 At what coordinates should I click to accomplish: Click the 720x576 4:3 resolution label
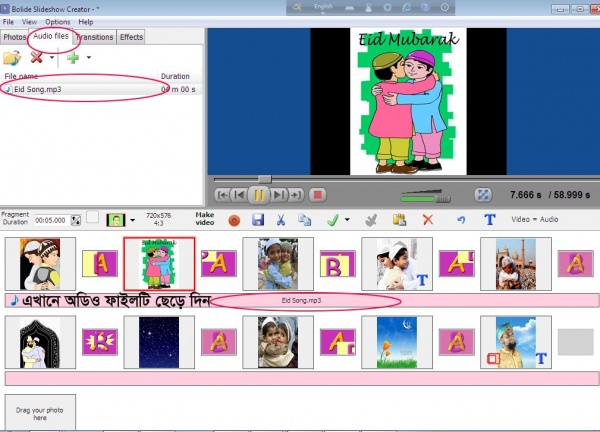click(x=158, y=219)
